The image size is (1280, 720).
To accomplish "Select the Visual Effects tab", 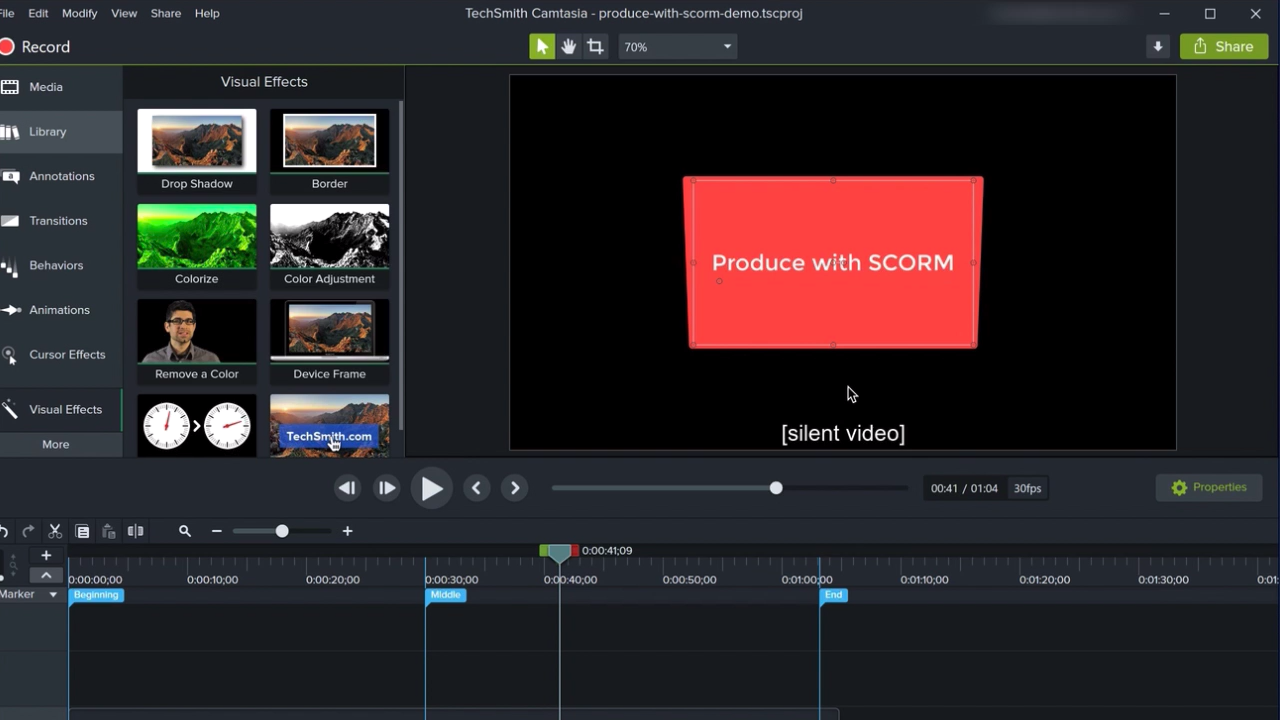I will pos(61,409).
